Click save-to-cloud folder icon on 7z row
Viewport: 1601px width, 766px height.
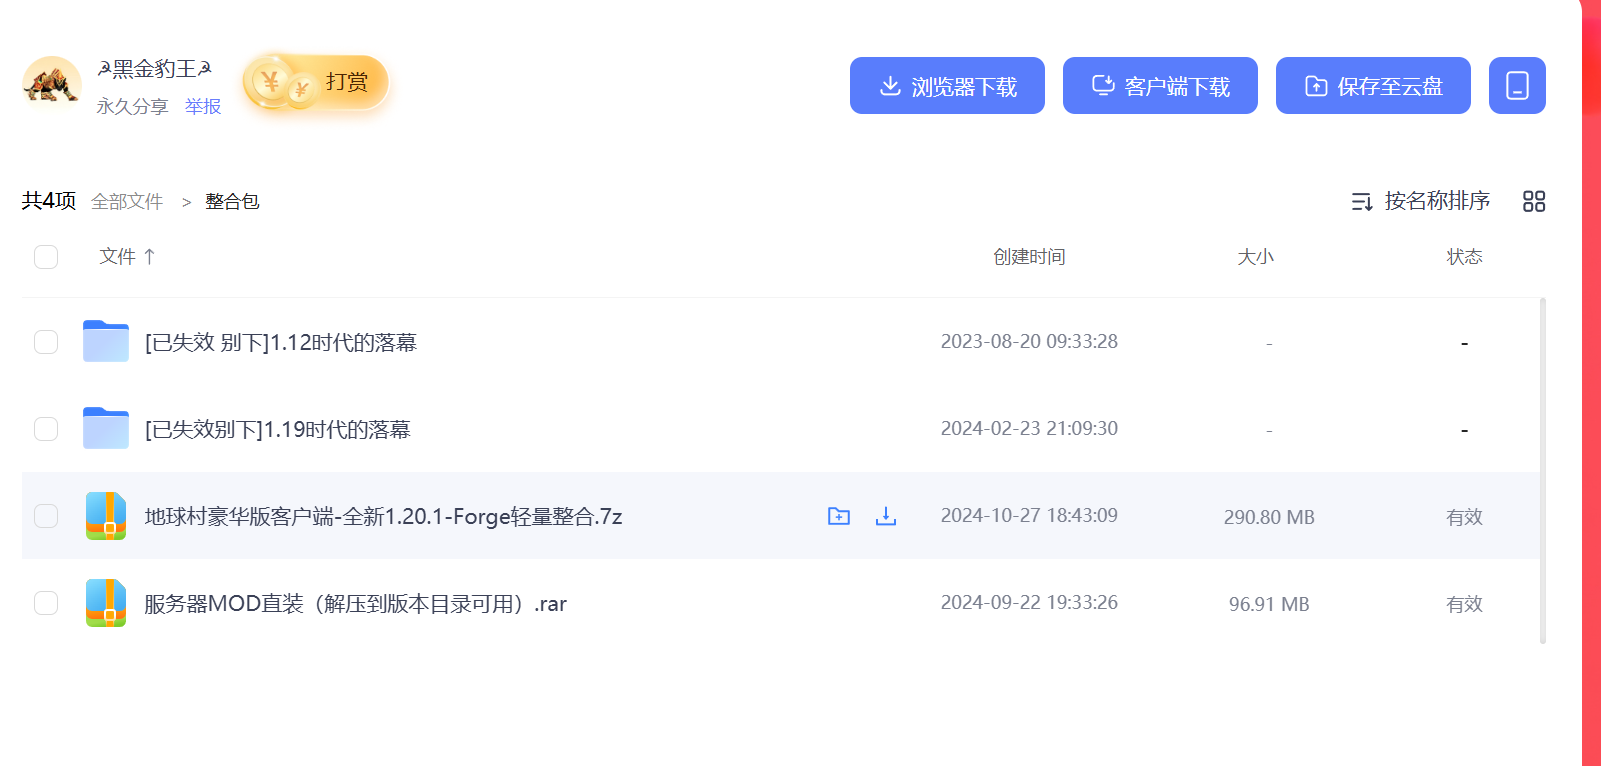[838, 516]
